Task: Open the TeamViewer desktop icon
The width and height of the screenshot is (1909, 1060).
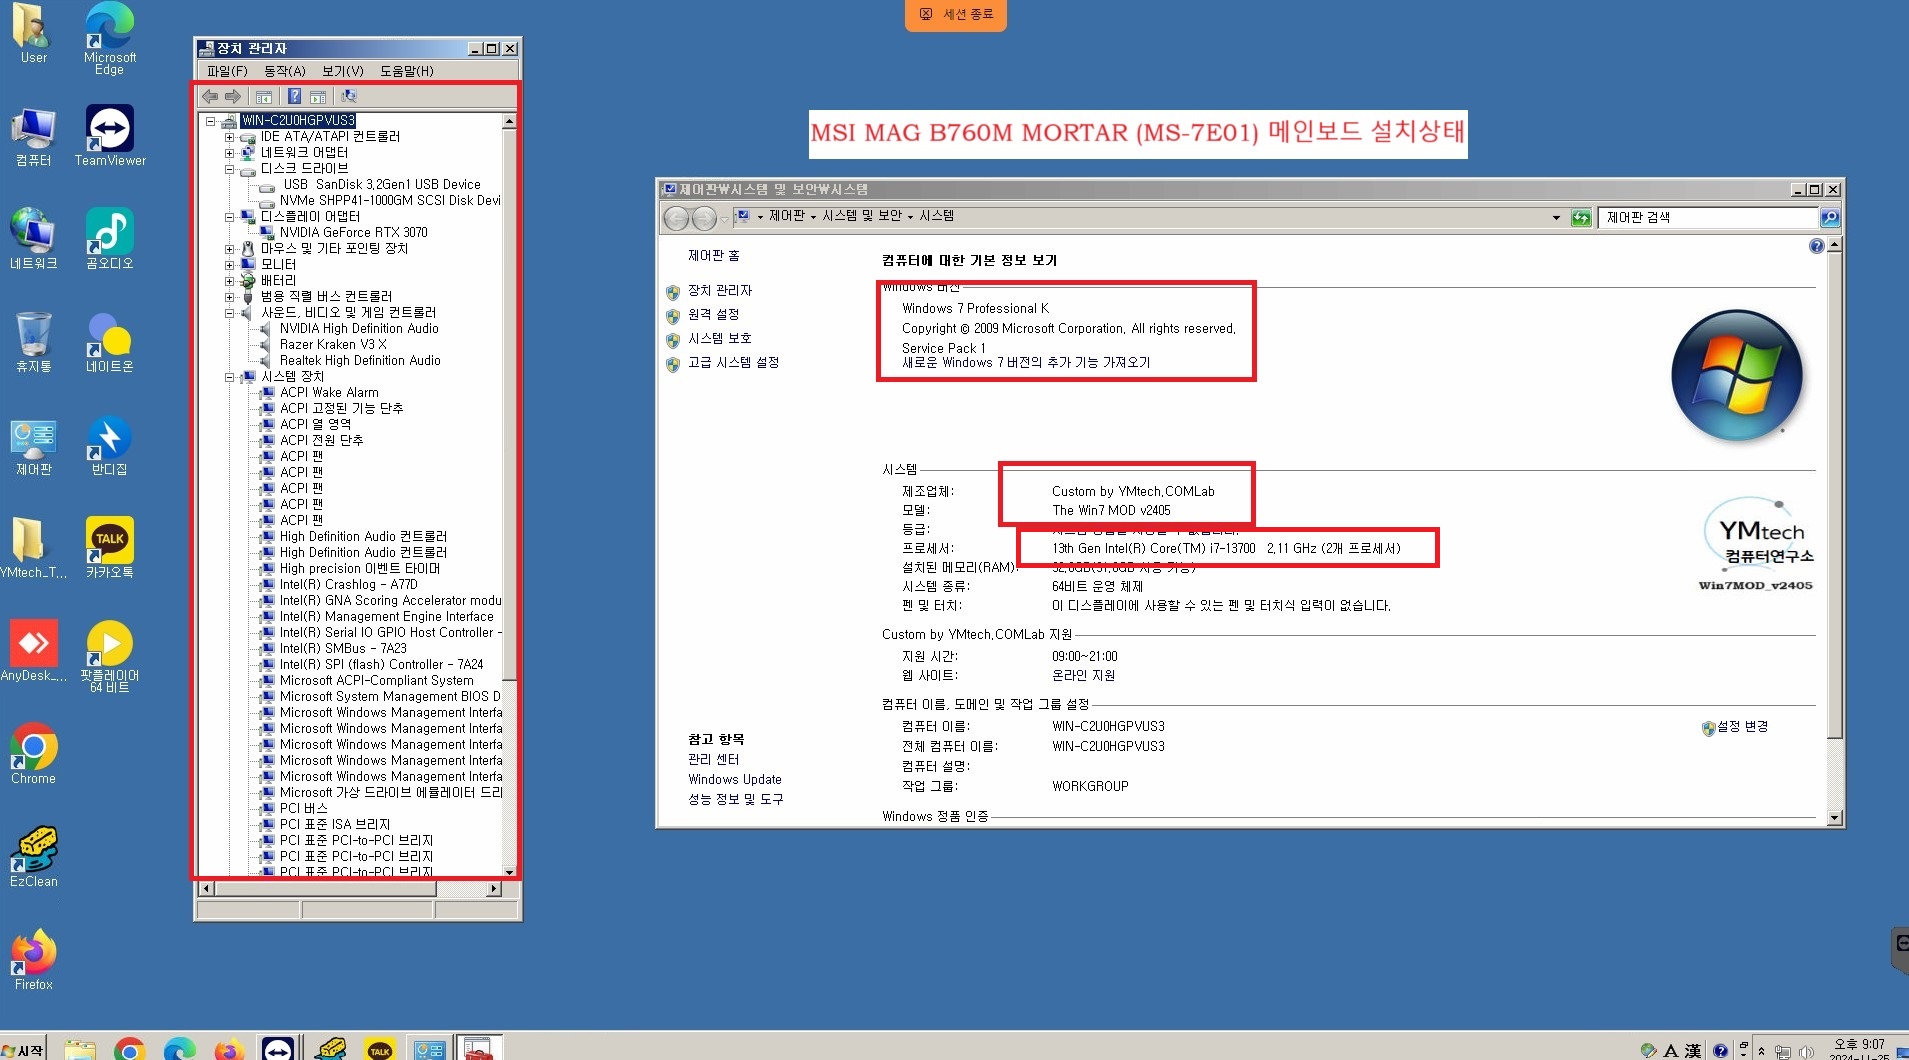Action: [x=110, y=136]
